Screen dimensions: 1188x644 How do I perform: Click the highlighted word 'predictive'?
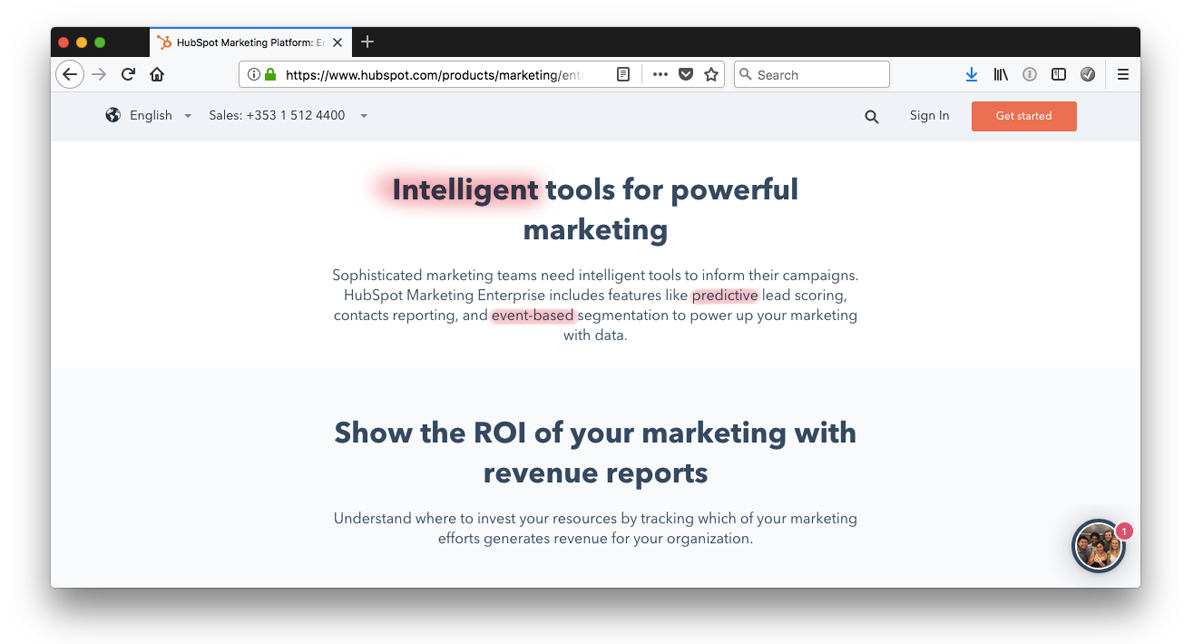tap(724, 295)
